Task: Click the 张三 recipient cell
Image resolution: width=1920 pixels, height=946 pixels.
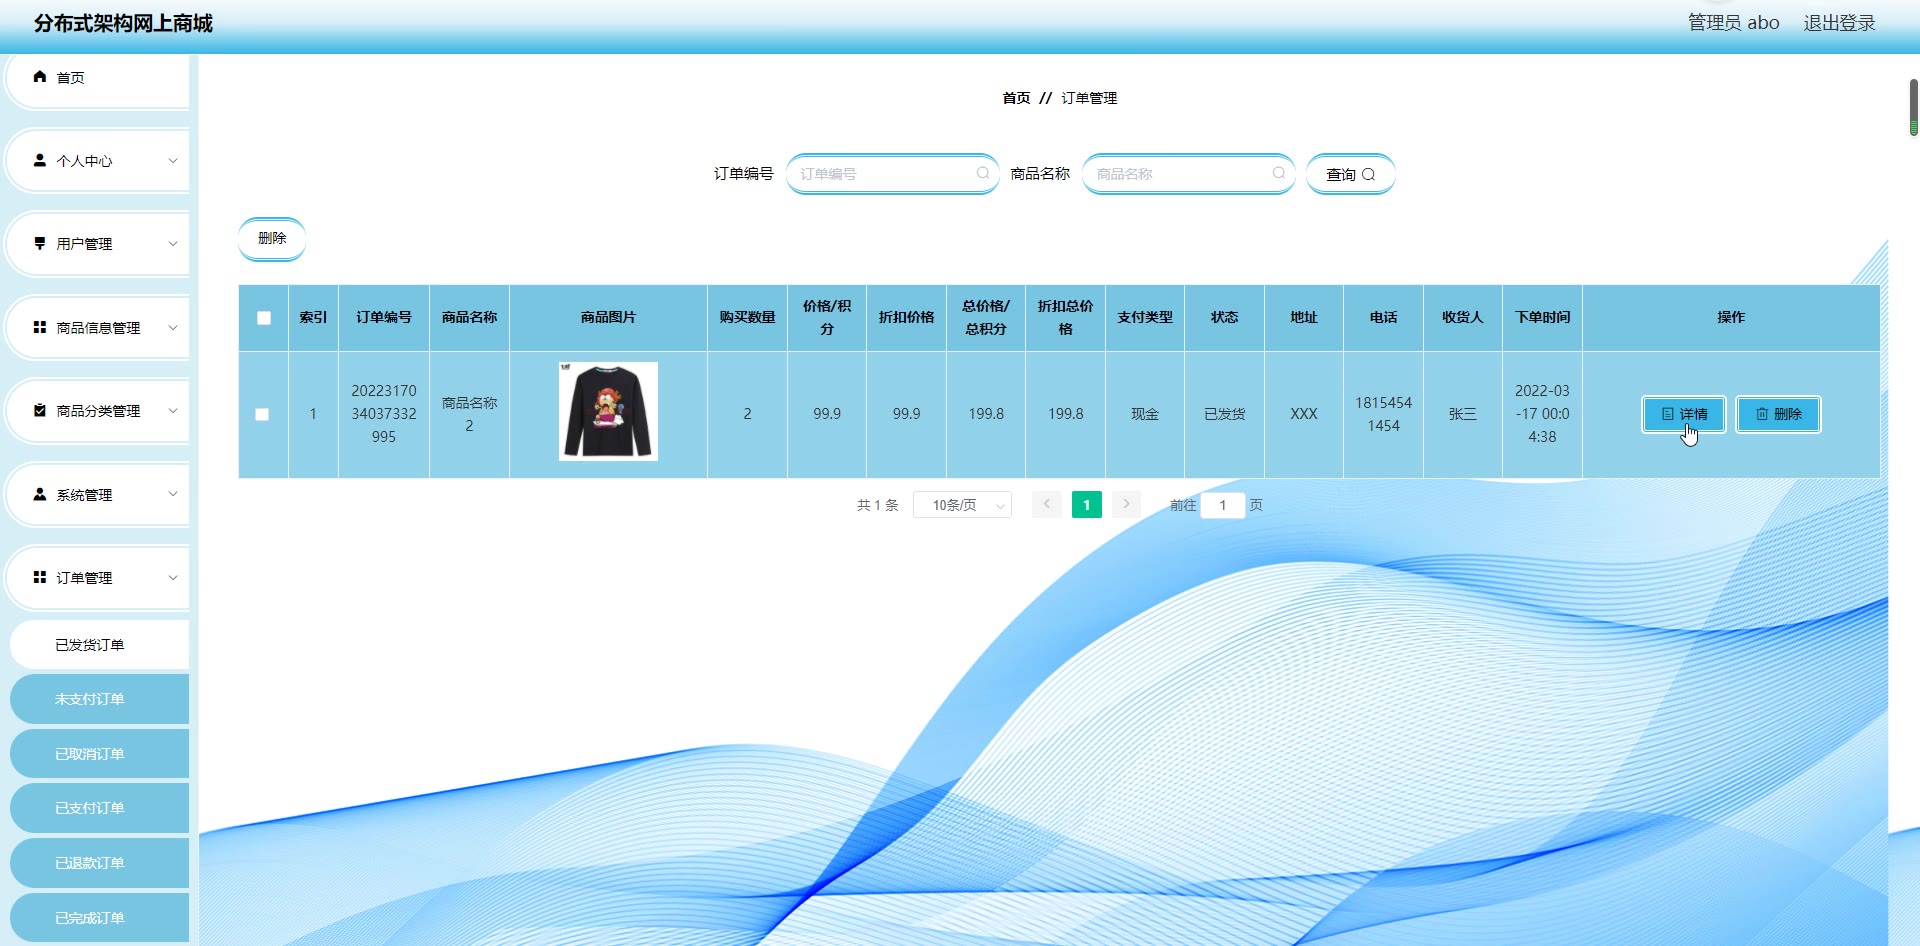Action: pyautogui.click(x=1462, y=414)
